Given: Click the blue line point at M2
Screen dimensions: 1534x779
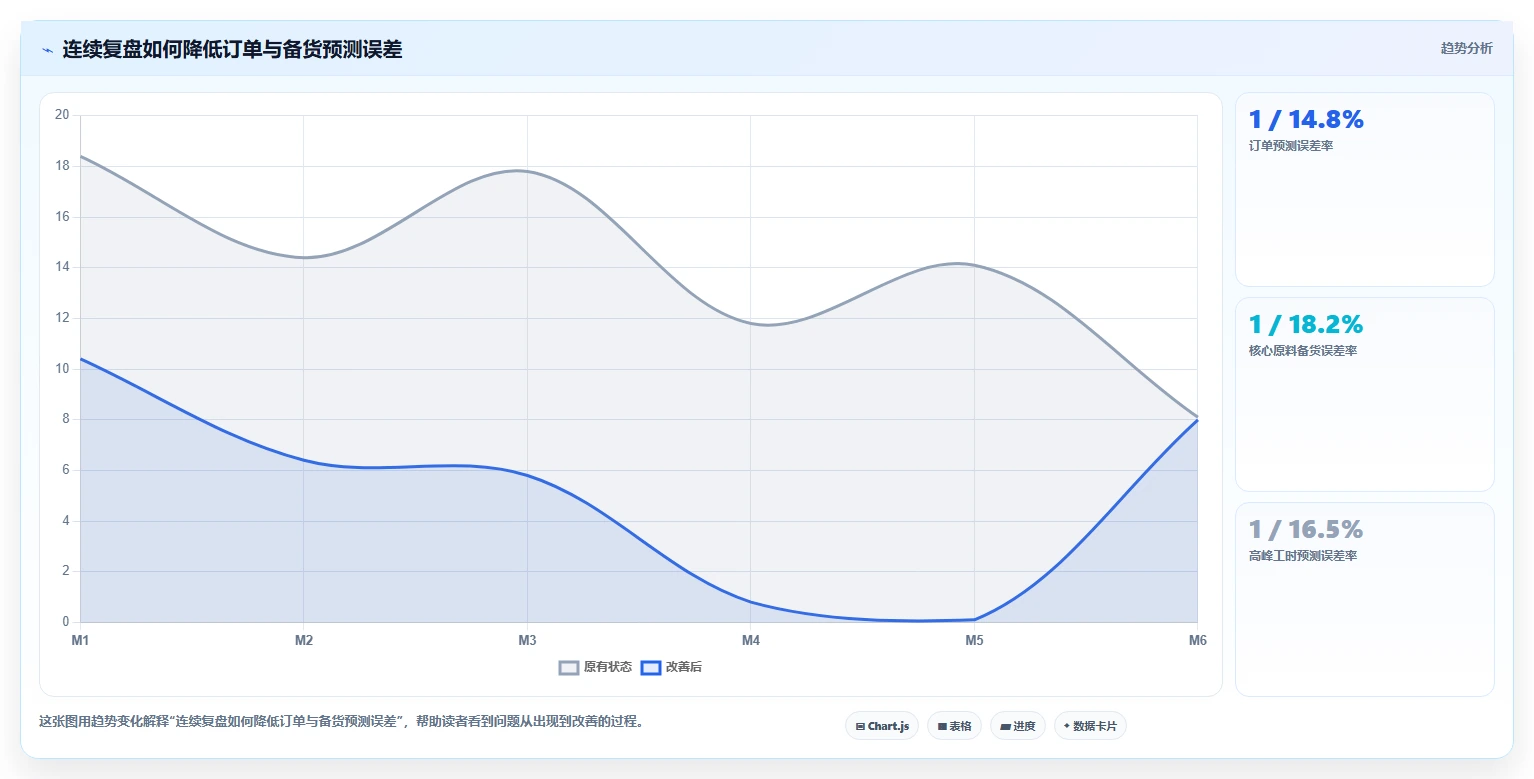Looking at the screenshot, I should point(304,460).
